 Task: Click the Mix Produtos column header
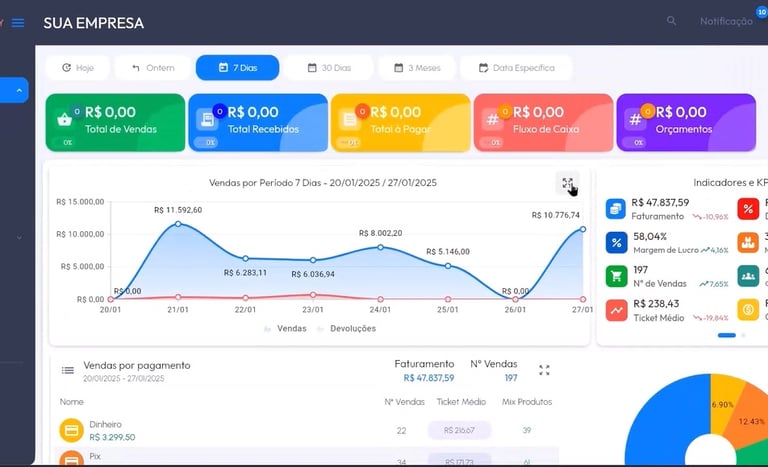pos(527,402)
